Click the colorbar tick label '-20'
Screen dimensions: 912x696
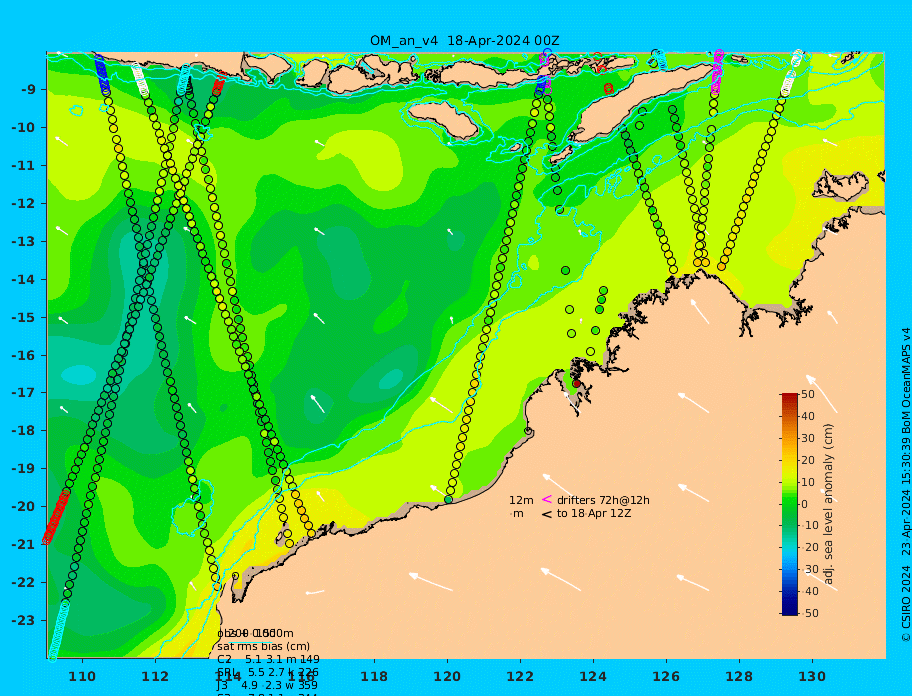coord(810,547)
